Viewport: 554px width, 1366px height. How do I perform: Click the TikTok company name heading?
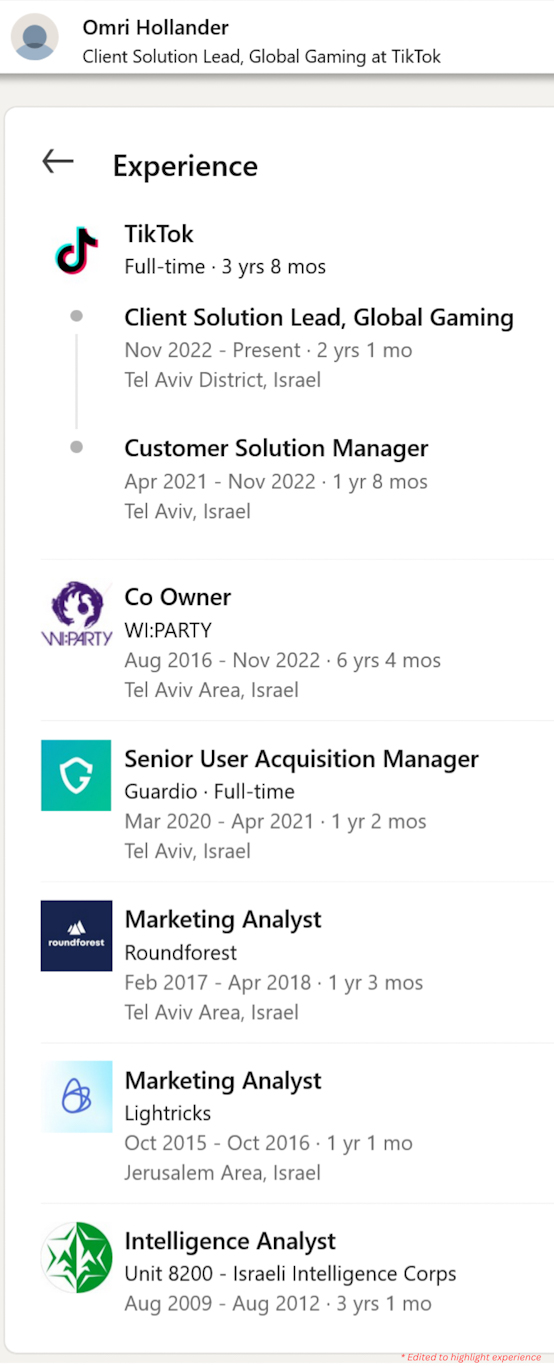159,234
